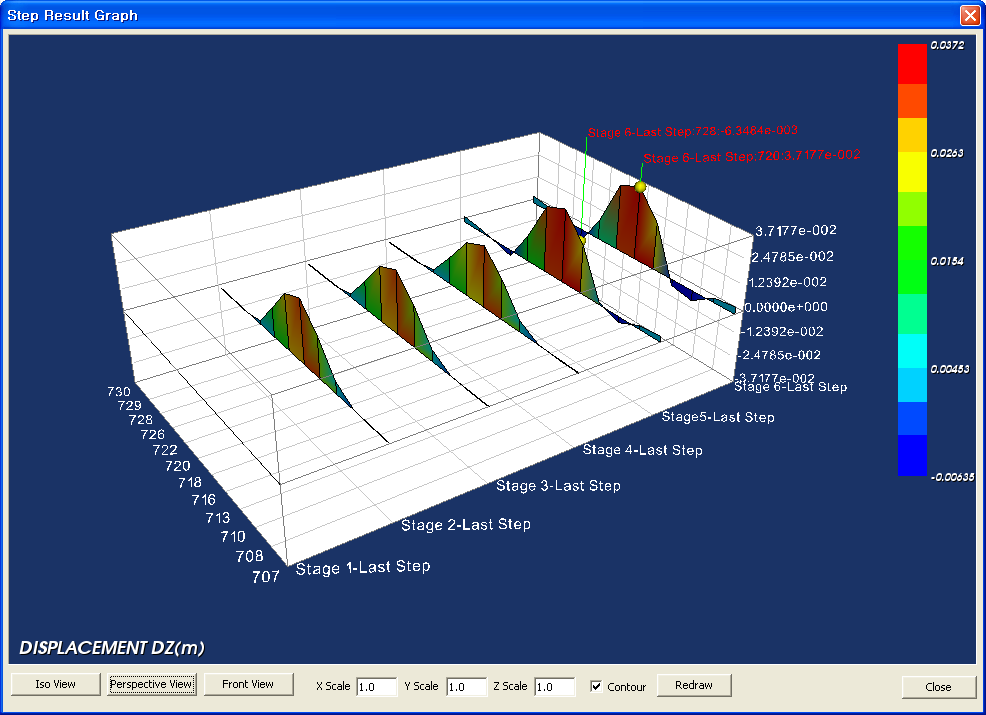Click the DISPLACEMENT DZ(m) title text
This screenshot has width=986, height=715.
point(112,648)
